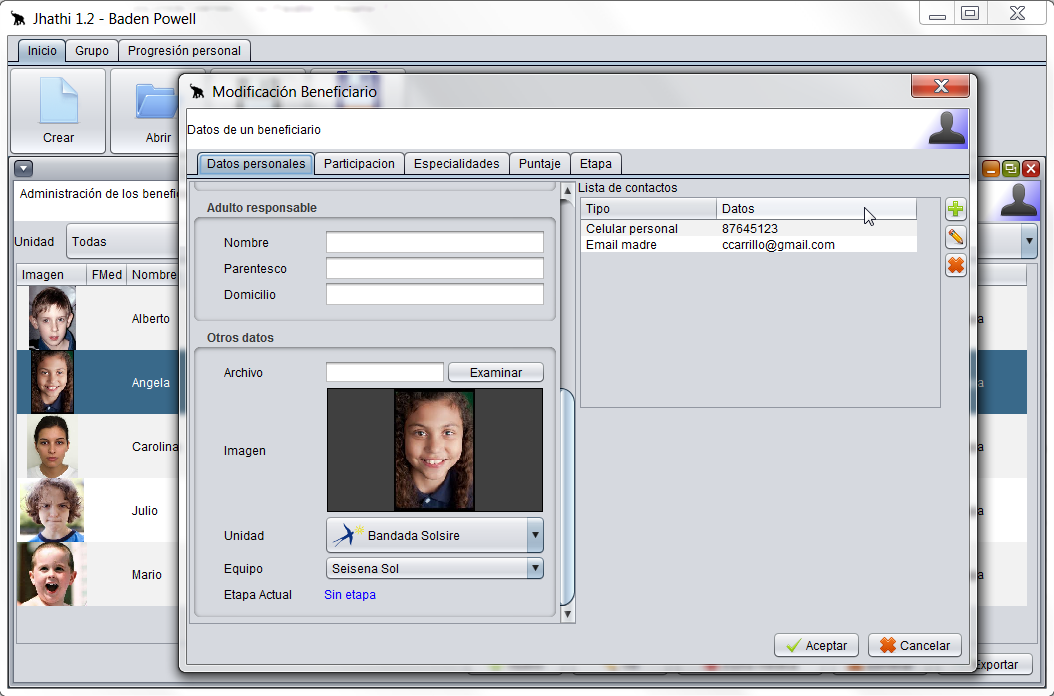Click the scrollbar up arrow in form
1054x696 pixels.
(567, 191)
